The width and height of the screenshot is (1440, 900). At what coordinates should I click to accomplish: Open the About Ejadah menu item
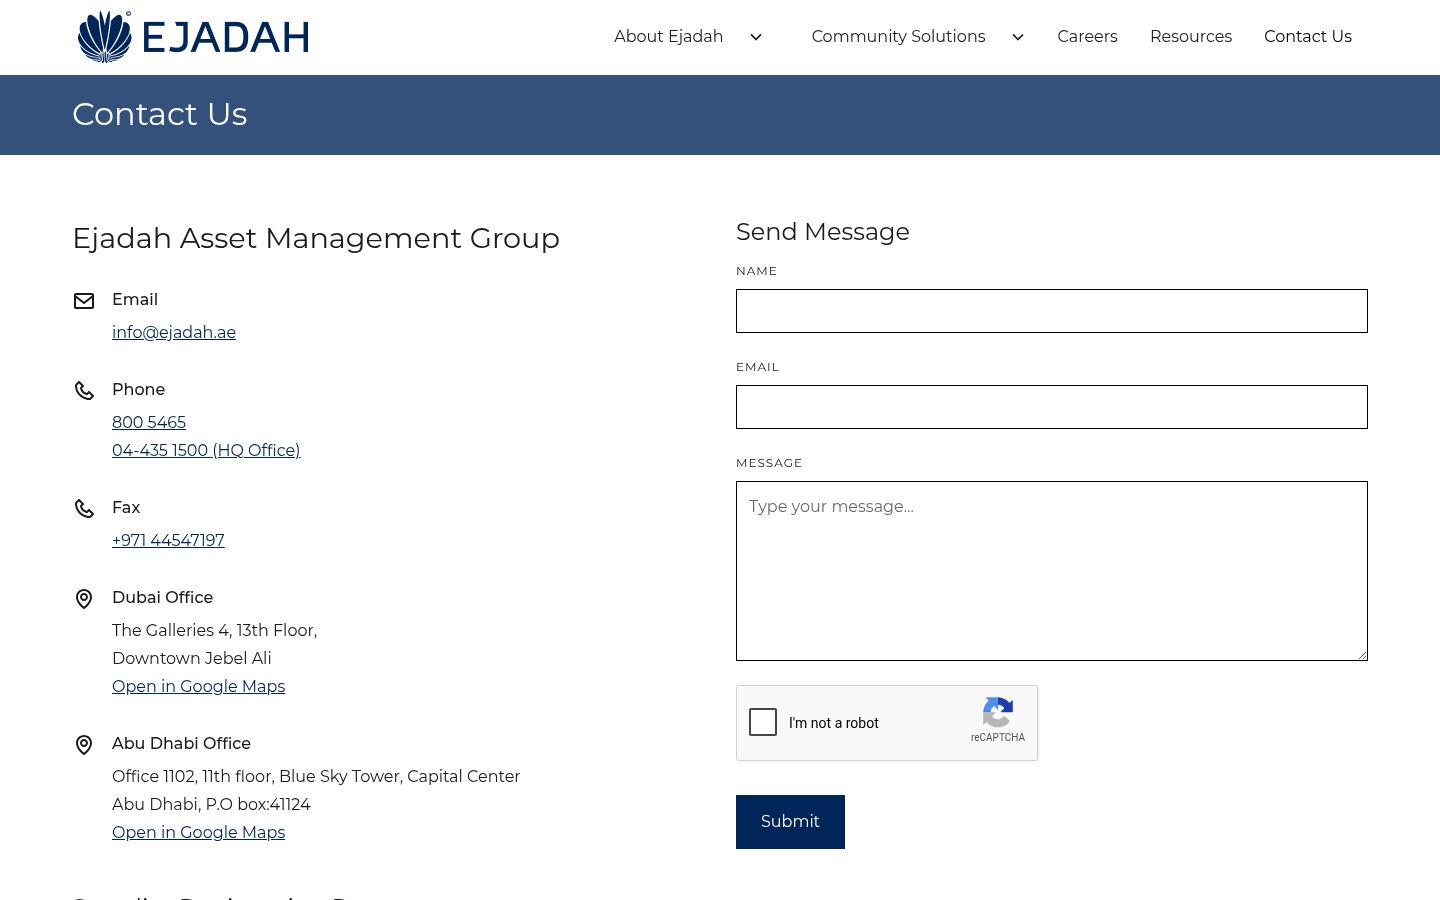[x=668, y=36]
